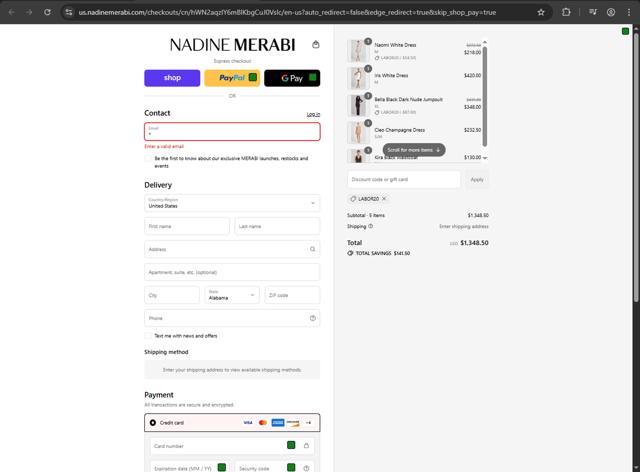Click the page vertical scrollbar
Screen dimensions: 640x472
(636, 167)
